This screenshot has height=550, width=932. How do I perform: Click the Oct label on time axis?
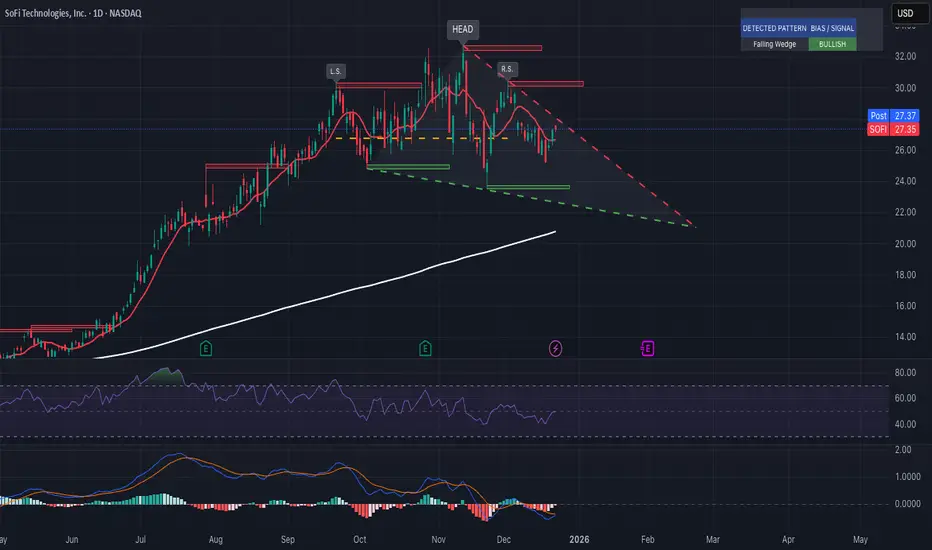click(x=360, y=539)
